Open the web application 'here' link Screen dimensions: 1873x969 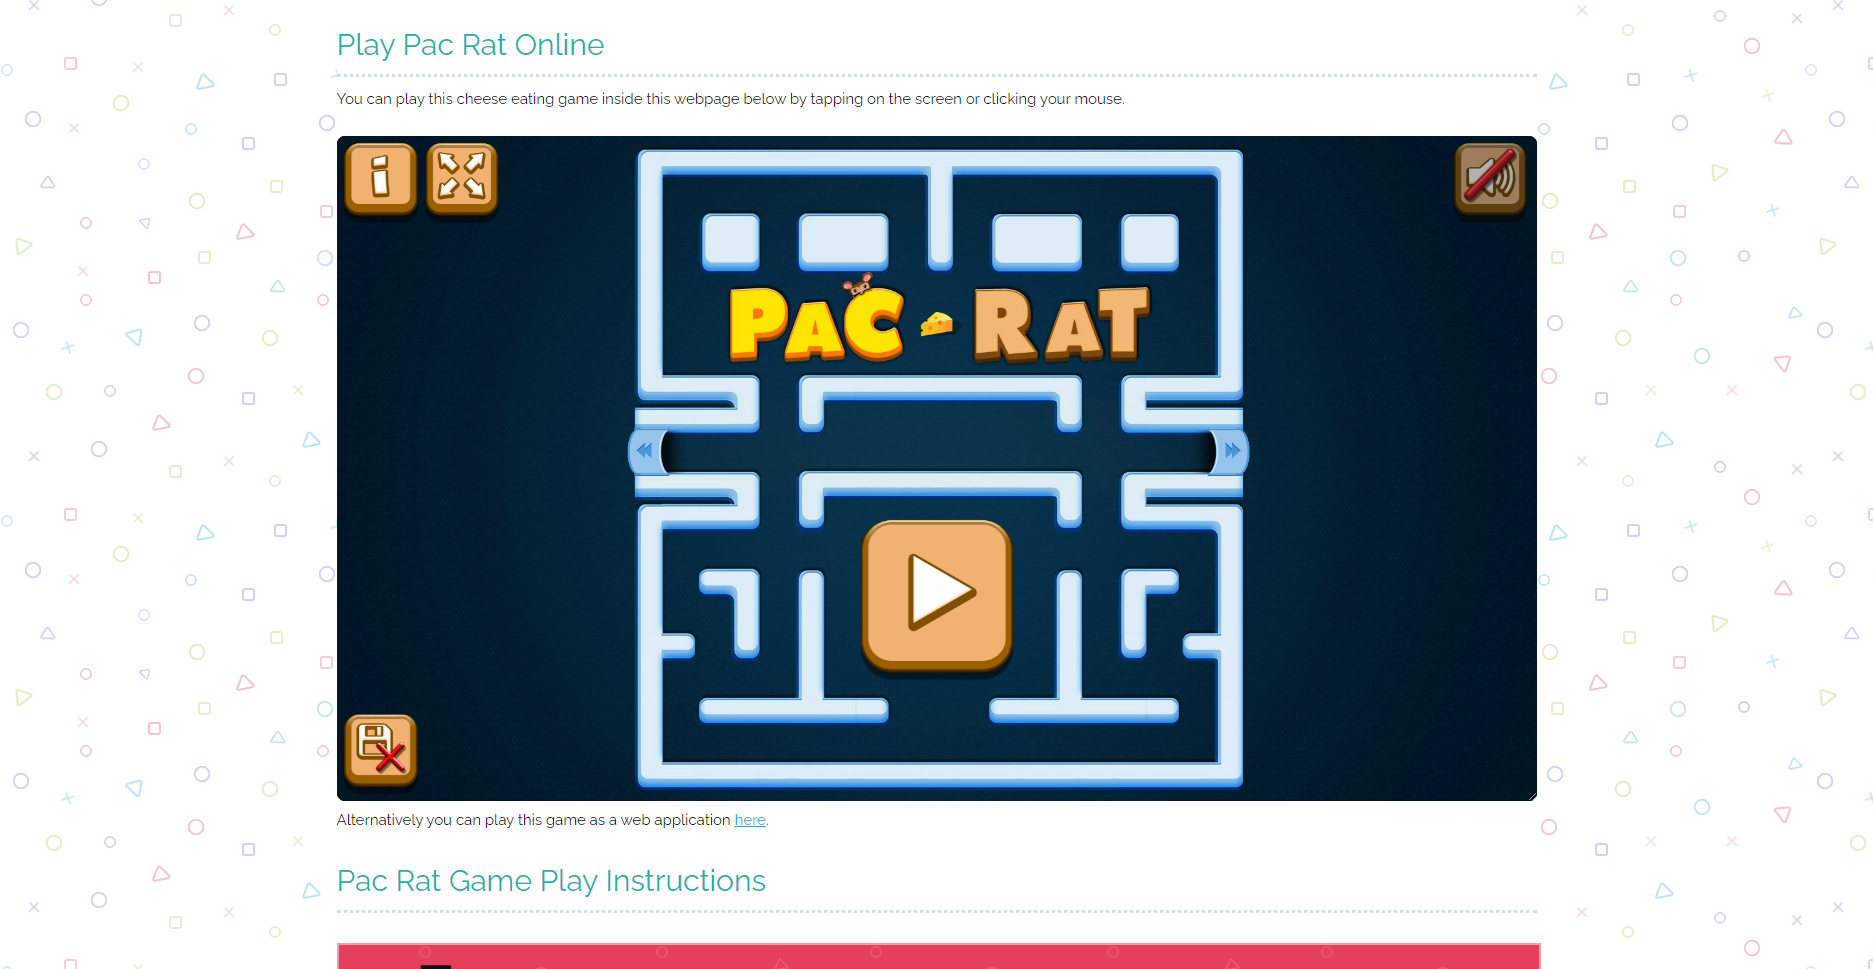tap(750, 820)
